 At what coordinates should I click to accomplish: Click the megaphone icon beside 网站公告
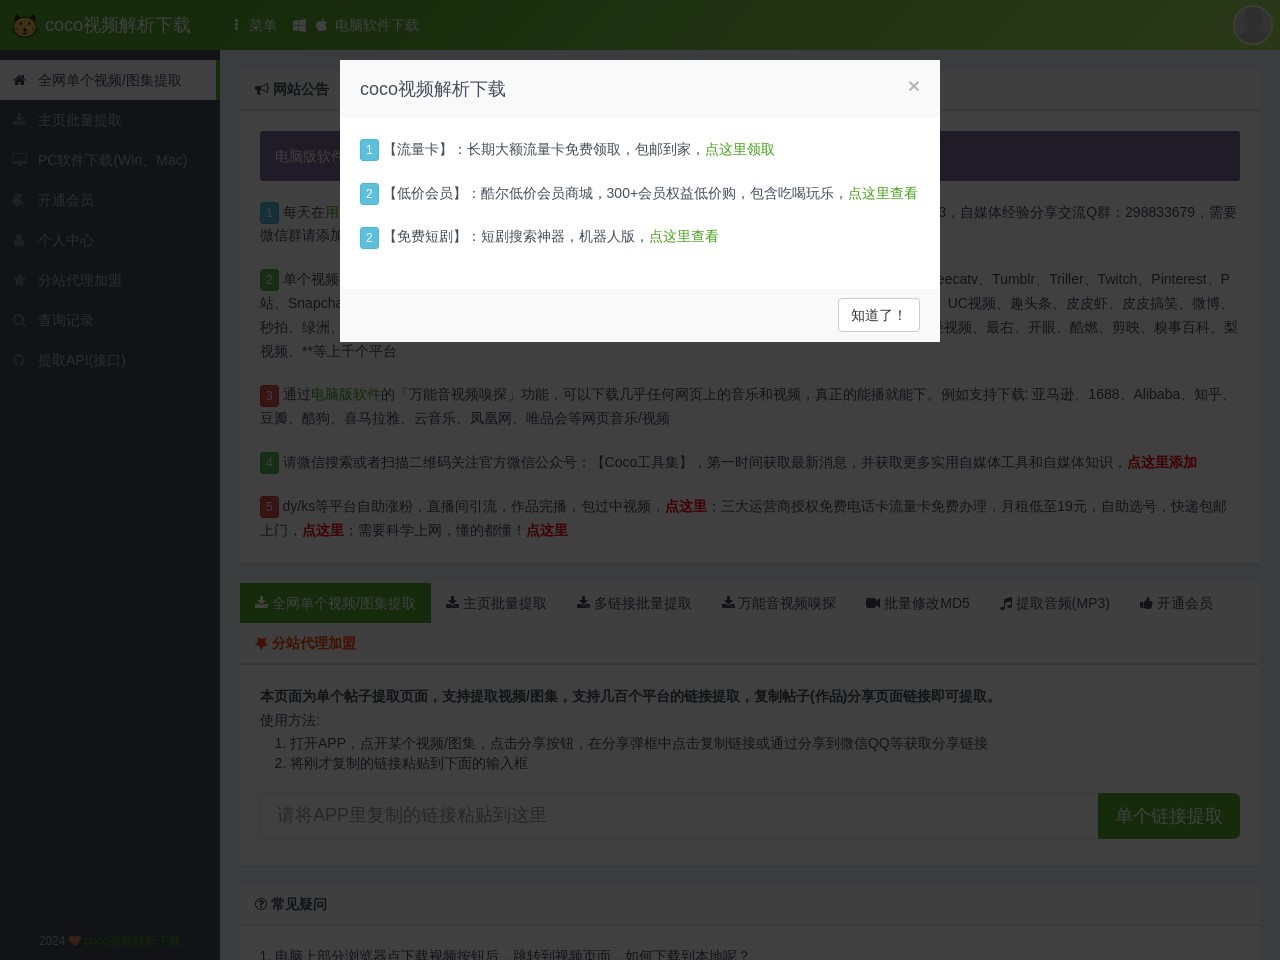tap(262, 89)
